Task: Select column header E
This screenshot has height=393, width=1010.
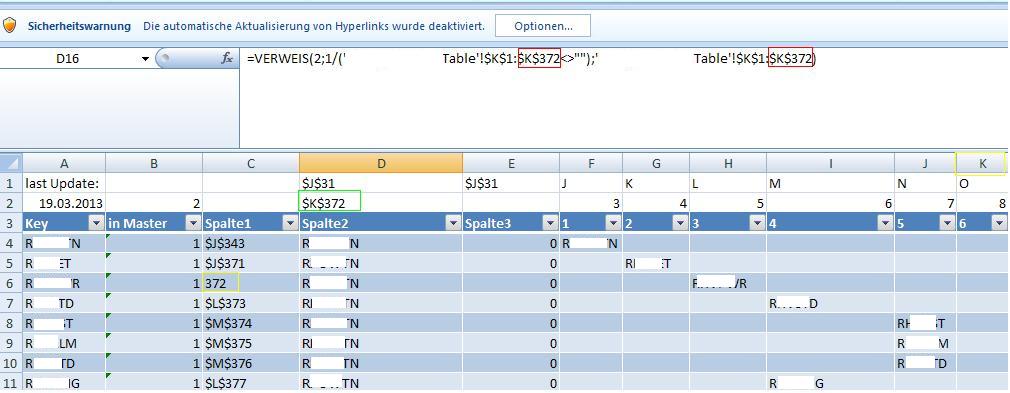Action: pyautogui.click(x=511, y=164)
